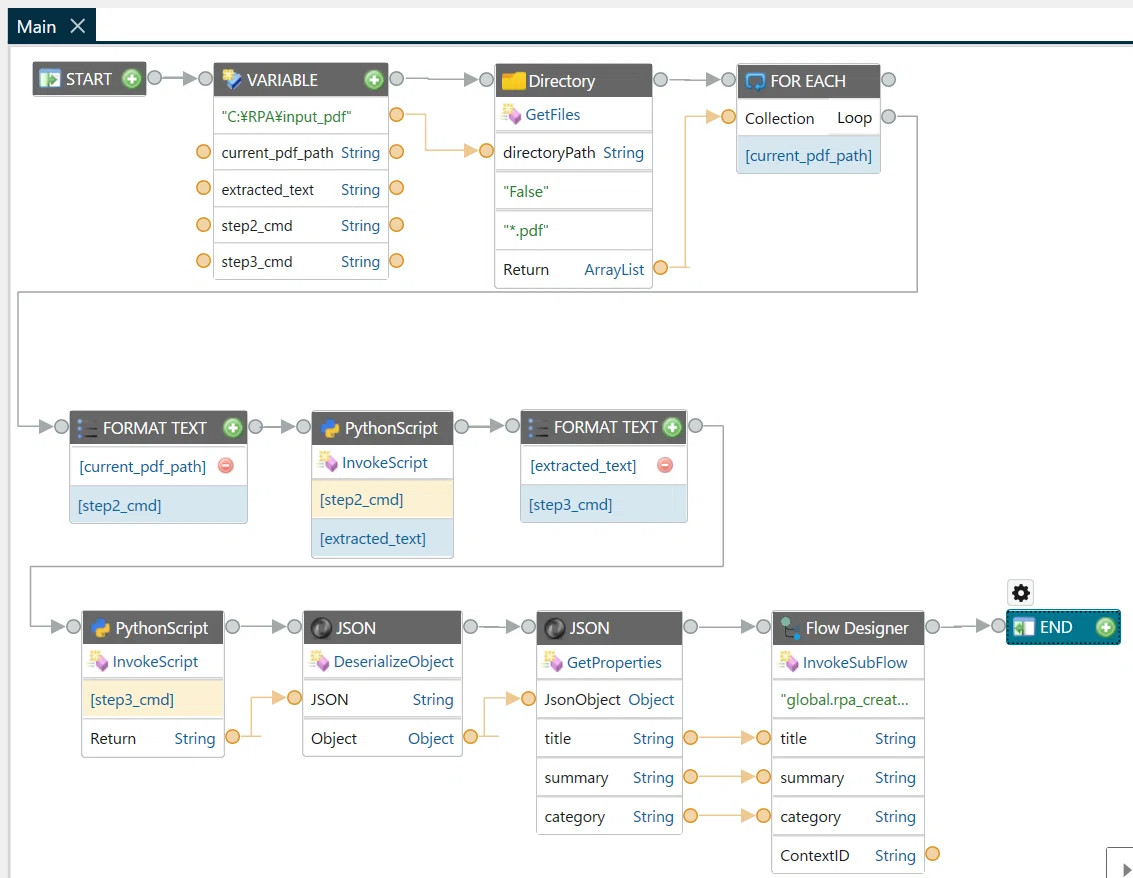Screen dimensions: 1133x878
Task: Click the Loop output label
Action: pyautogui.click(x=854, y=118)
